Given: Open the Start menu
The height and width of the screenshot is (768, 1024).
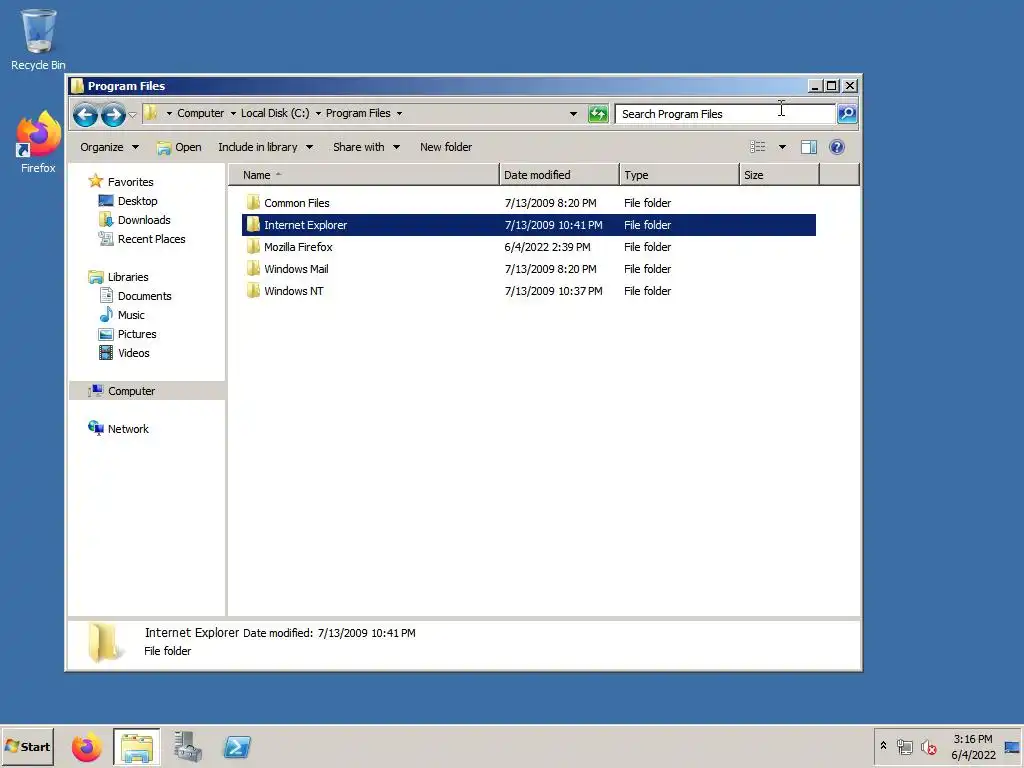Looking at the screenshot, I should point(27,746).
